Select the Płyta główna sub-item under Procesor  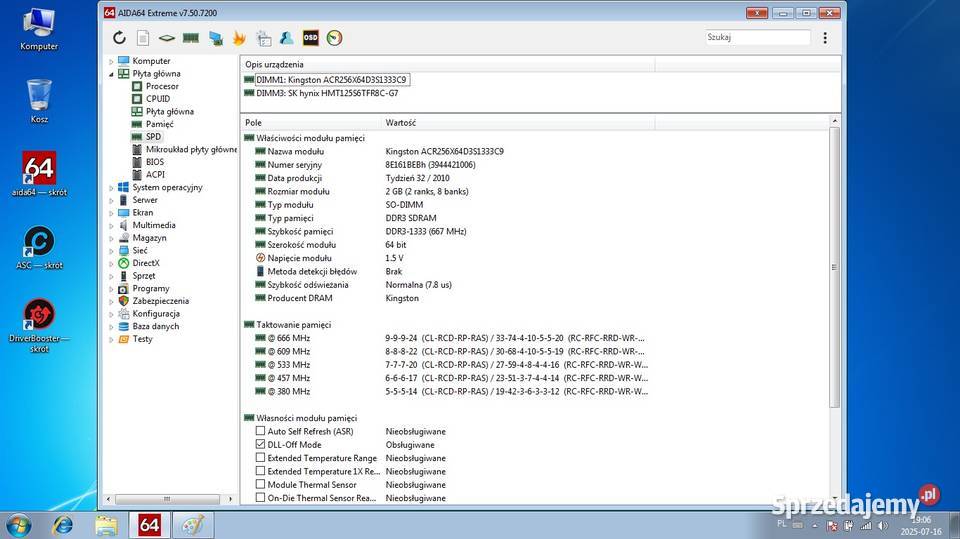[170, 111]
